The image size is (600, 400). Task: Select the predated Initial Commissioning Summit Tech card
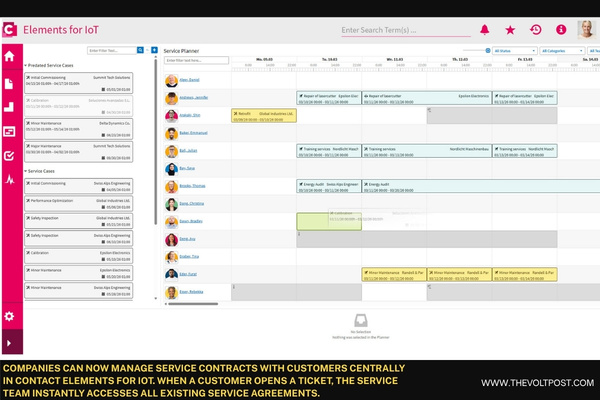(79, 83)
